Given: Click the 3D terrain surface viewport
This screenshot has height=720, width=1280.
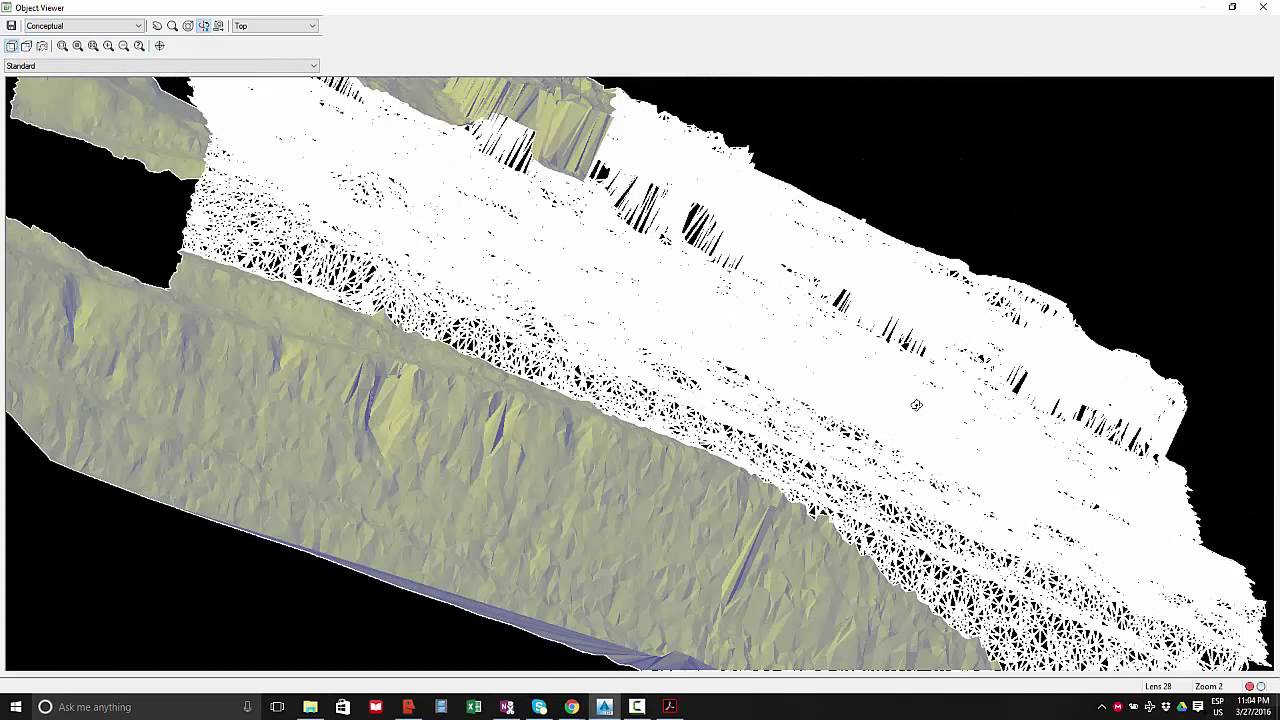Looking at the screenshot, I should pyautogui.click(x=638, y=373).
